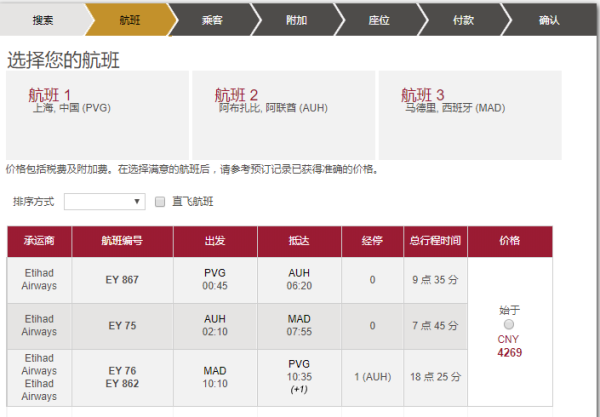
Task: Enable the 直飞航班 checkbox
Action: pos(160,202)
